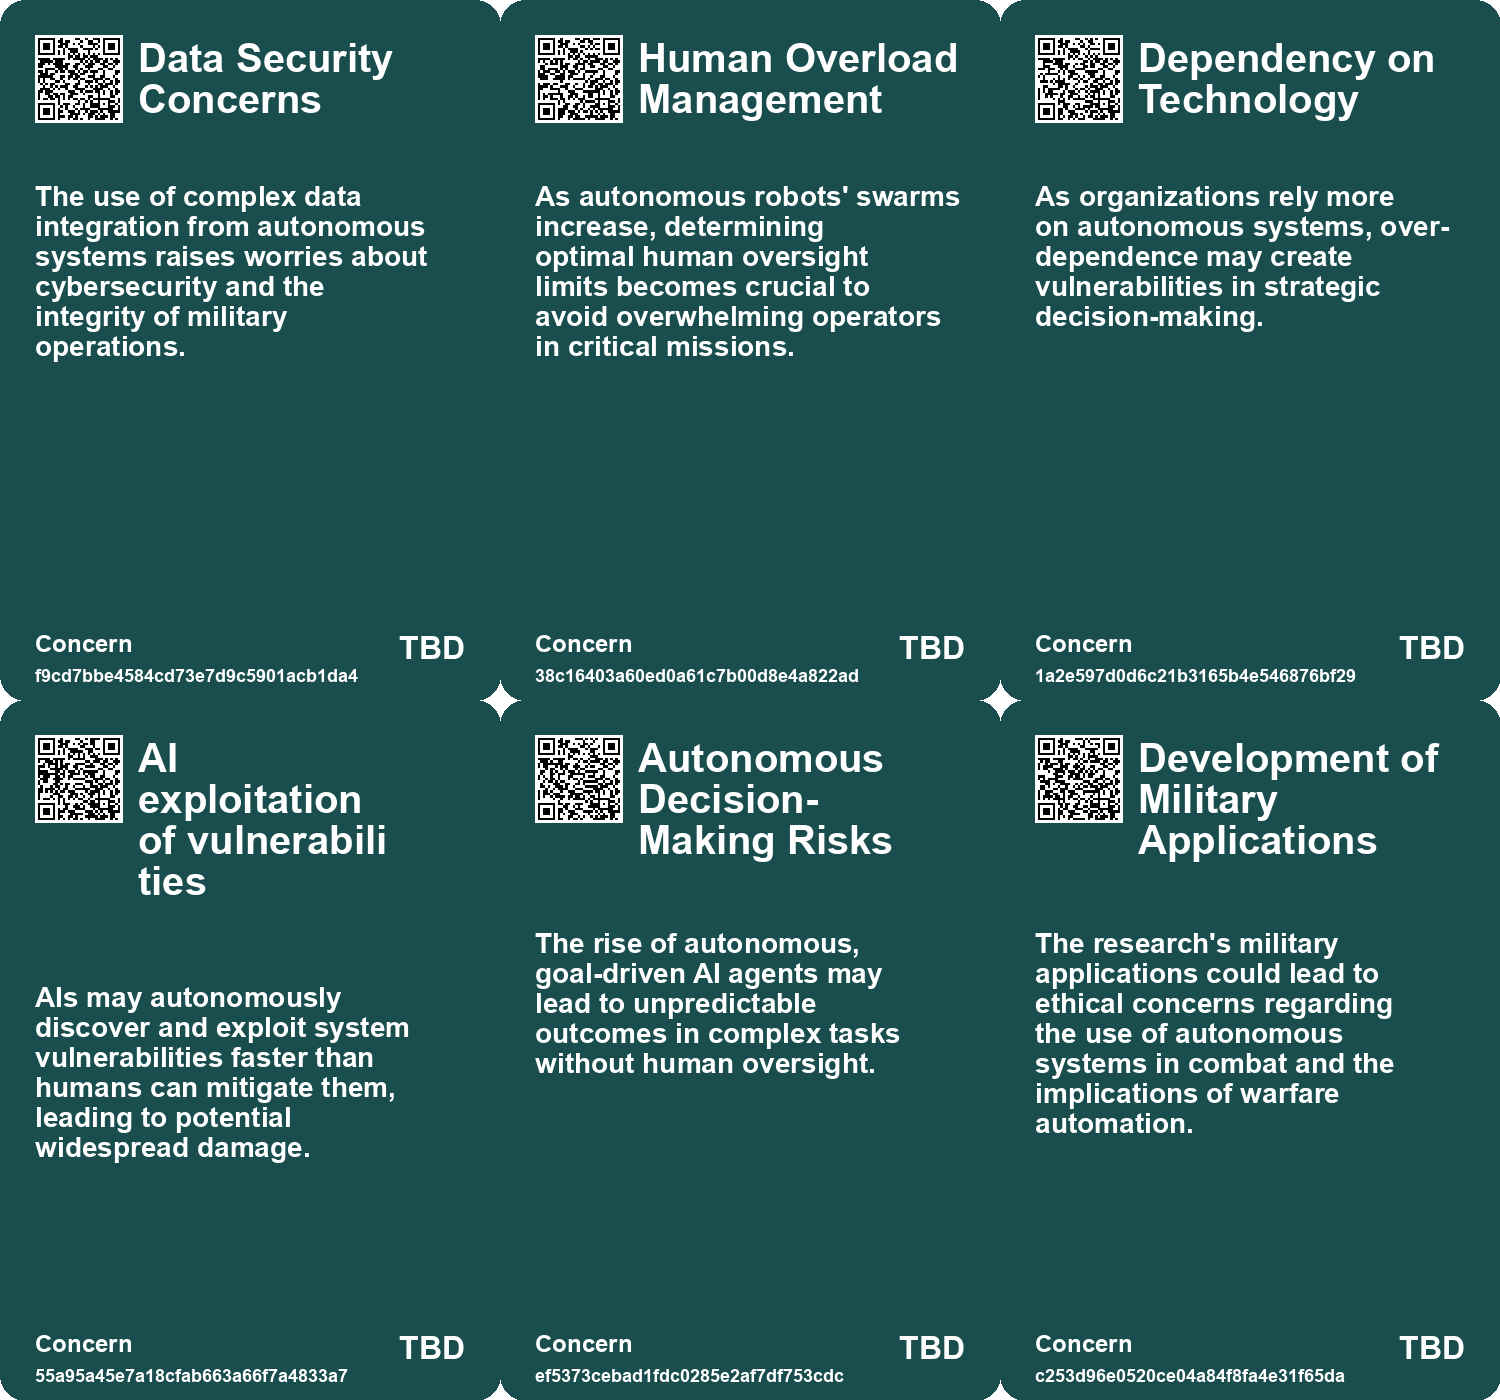Screen dimensions: 1500x1400
Task: Click description text about warfare automation
Action: pyautogui.click(x=1214, y=1033)
